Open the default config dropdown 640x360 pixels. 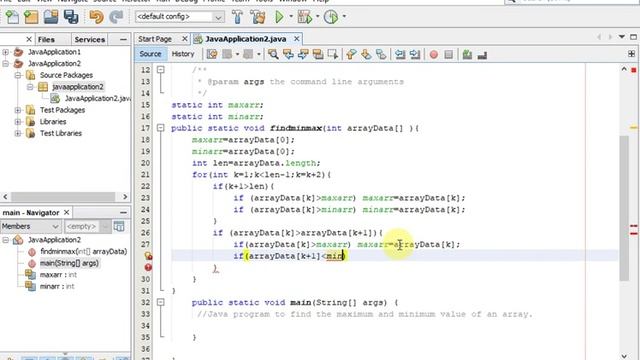point(218,17)
